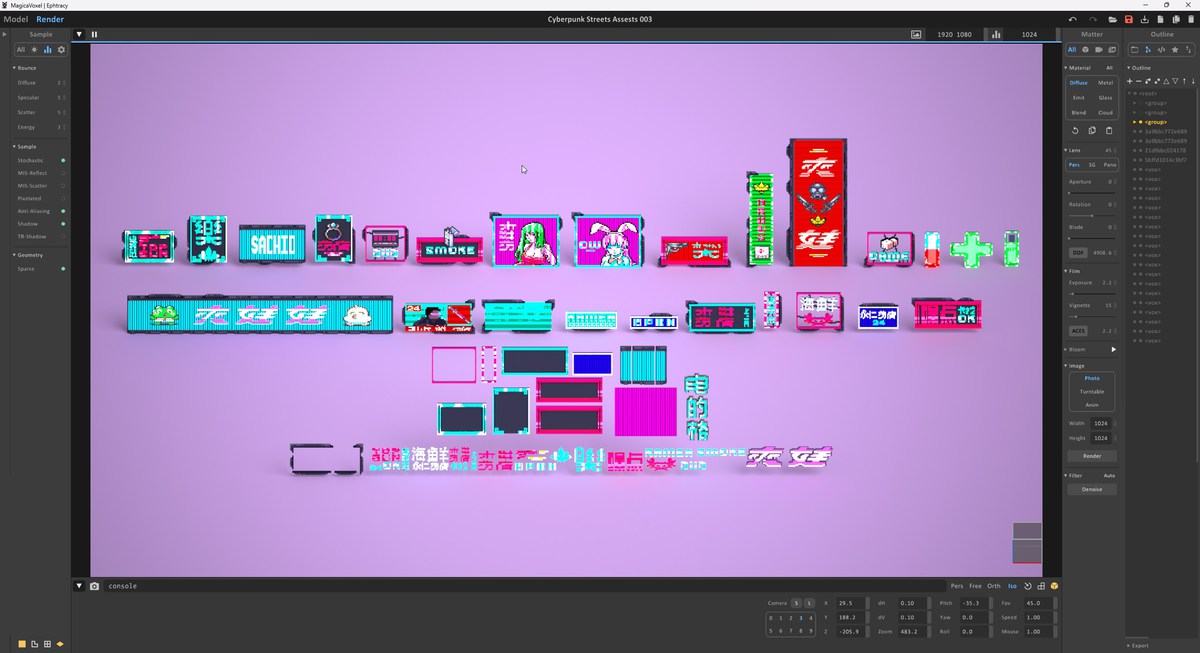Image resolution: width=1200 pixels, height=653 pixels.
Task: Click the Denoise button
Action: (x=1092, y=489)
